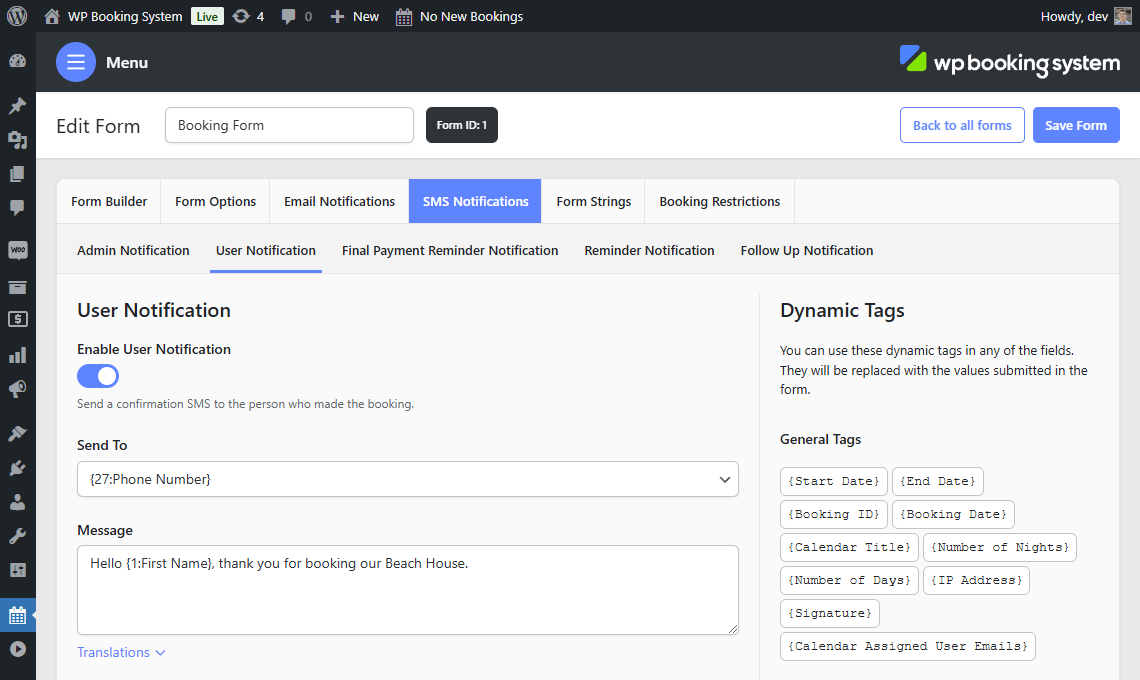Insert the {Signature} dynamic tag
1140x680 pixels.
point(830,613)
